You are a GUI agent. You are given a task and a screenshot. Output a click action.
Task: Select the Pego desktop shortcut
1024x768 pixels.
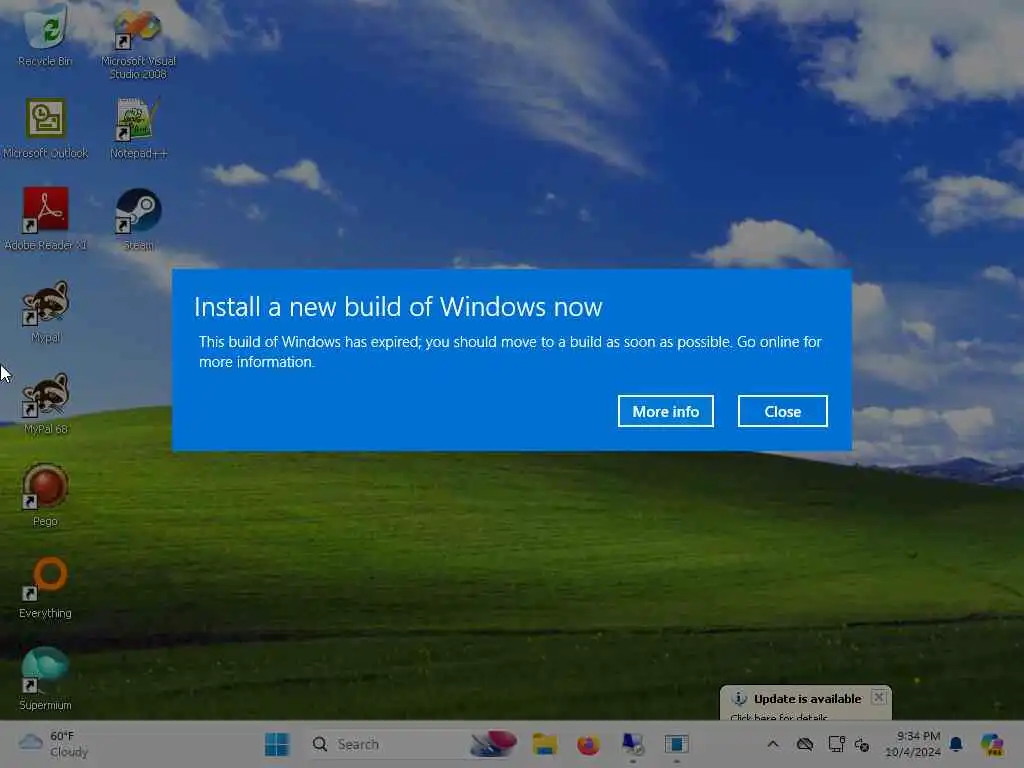click(45, 496)
